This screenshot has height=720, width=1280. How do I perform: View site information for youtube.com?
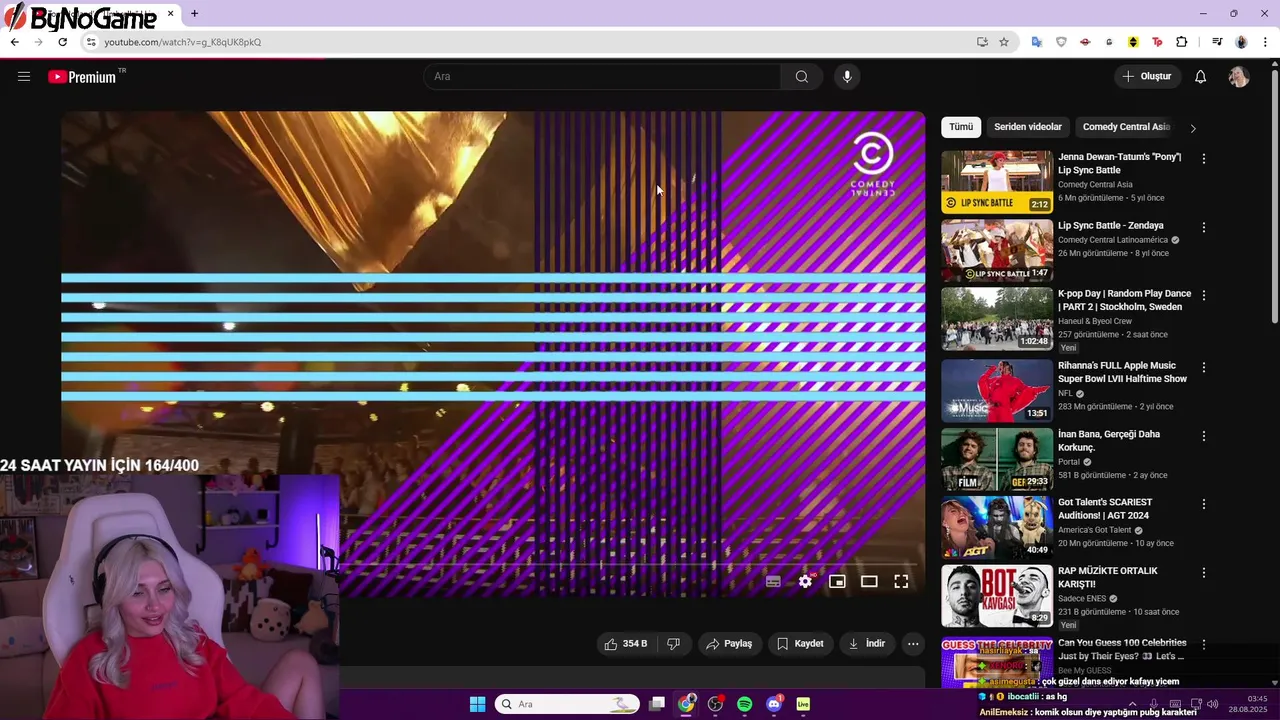click(x=91, y=42)
